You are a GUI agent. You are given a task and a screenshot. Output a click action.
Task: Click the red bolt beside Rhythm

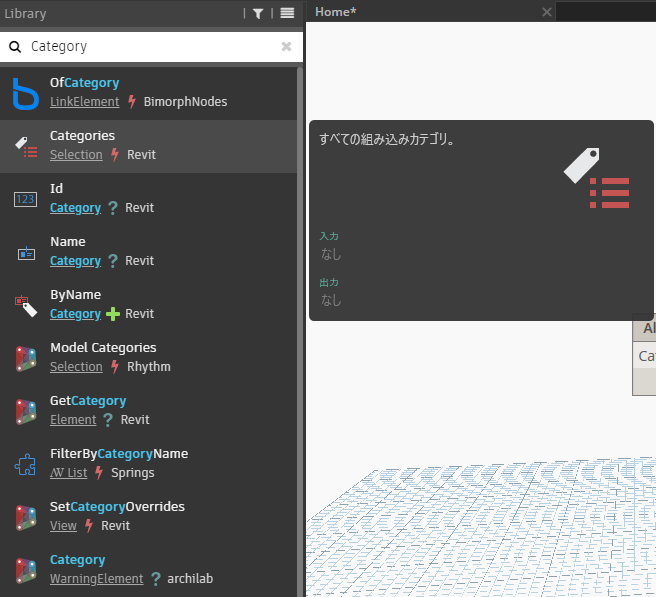pyautogui.click(x=115, y=367)
